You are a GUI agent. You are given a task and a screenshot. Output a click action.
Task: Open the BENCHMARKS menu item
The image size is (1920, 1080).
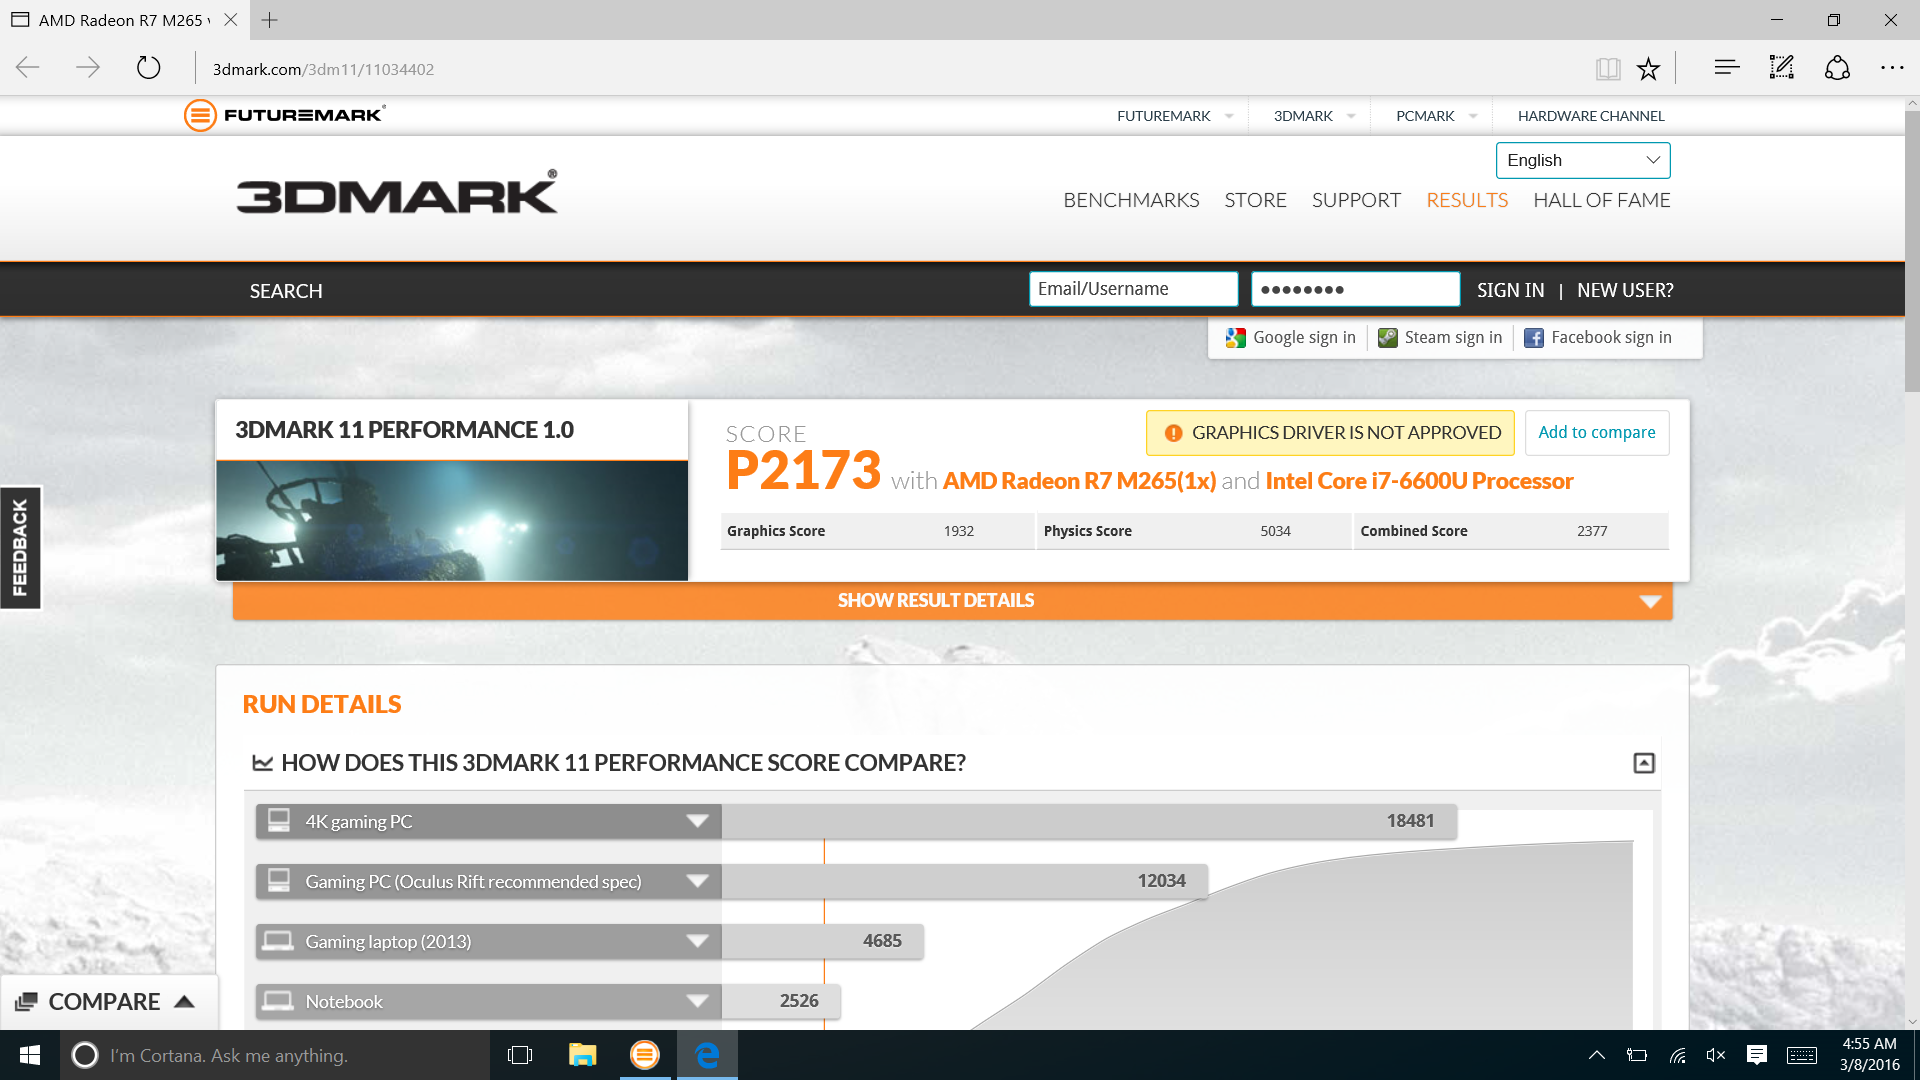(x=1131, y=200)
